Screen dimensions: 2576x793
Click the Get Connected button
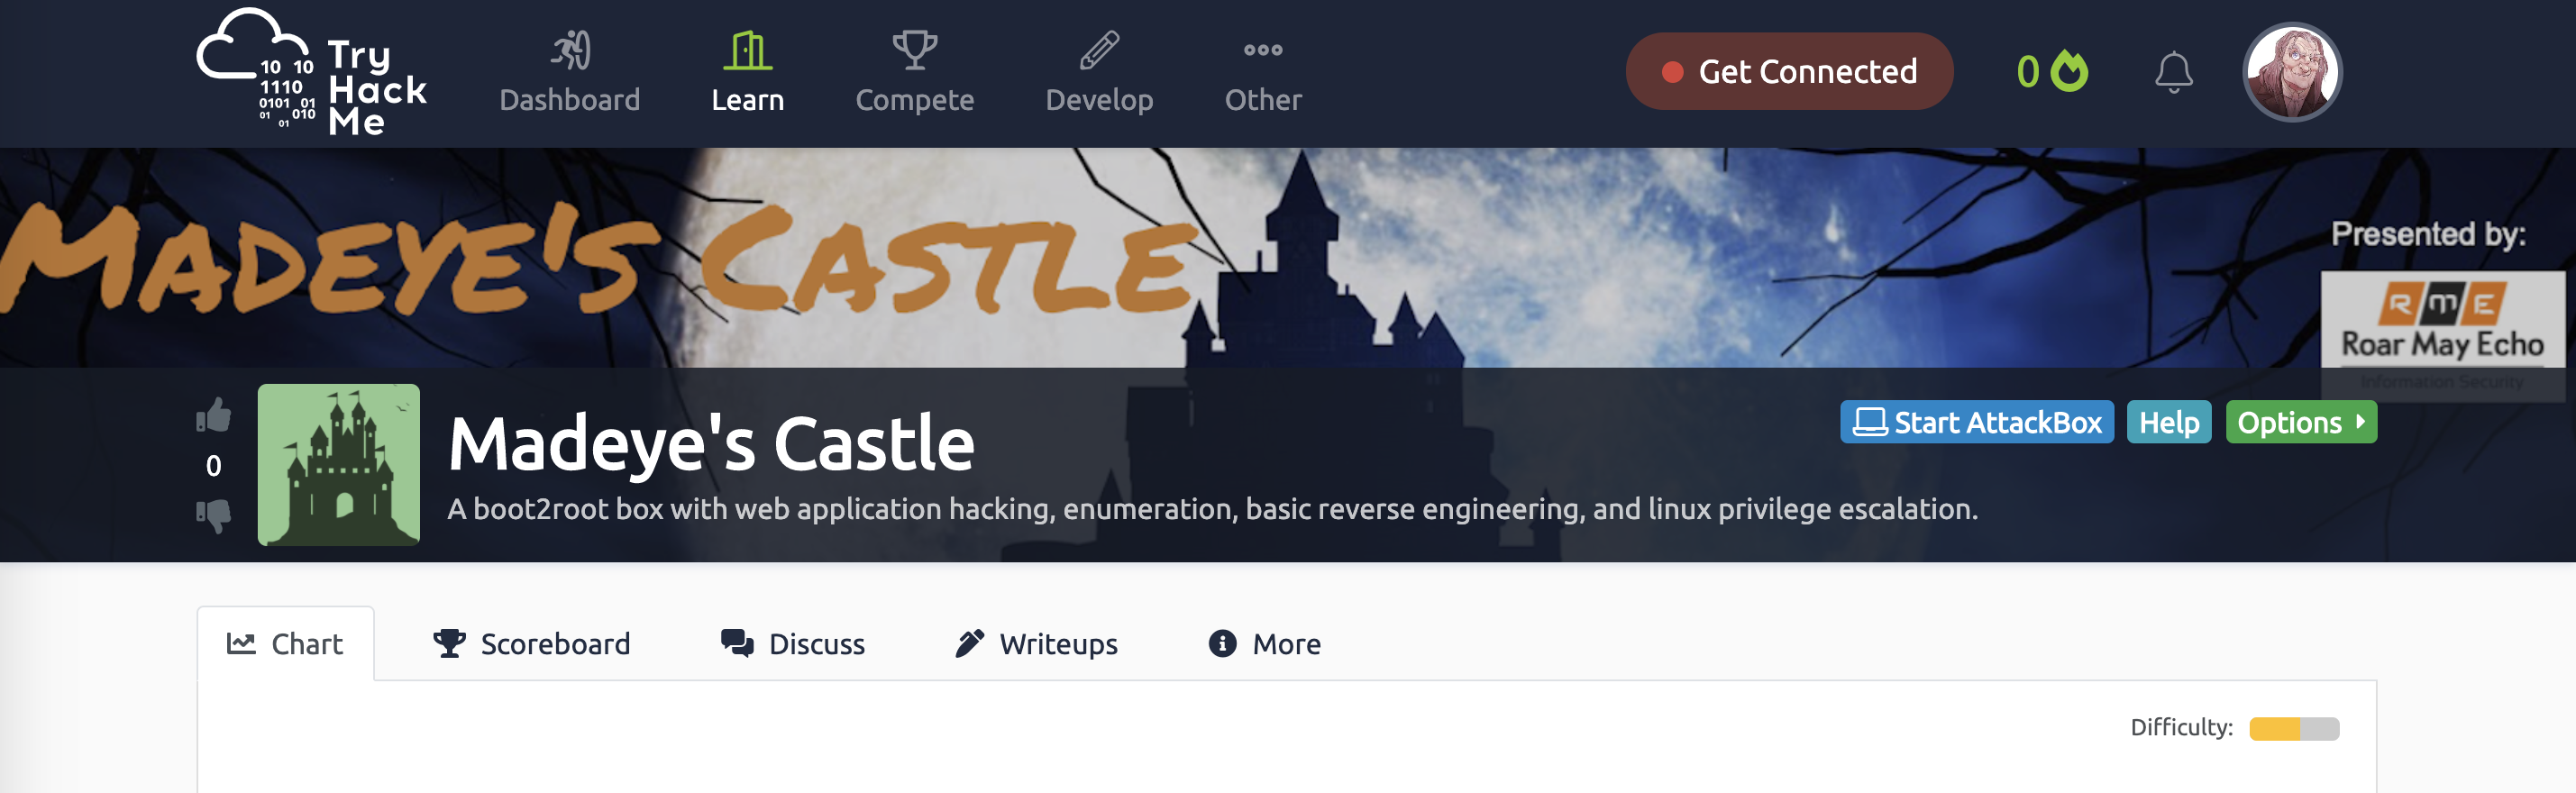click(1789, 72)
